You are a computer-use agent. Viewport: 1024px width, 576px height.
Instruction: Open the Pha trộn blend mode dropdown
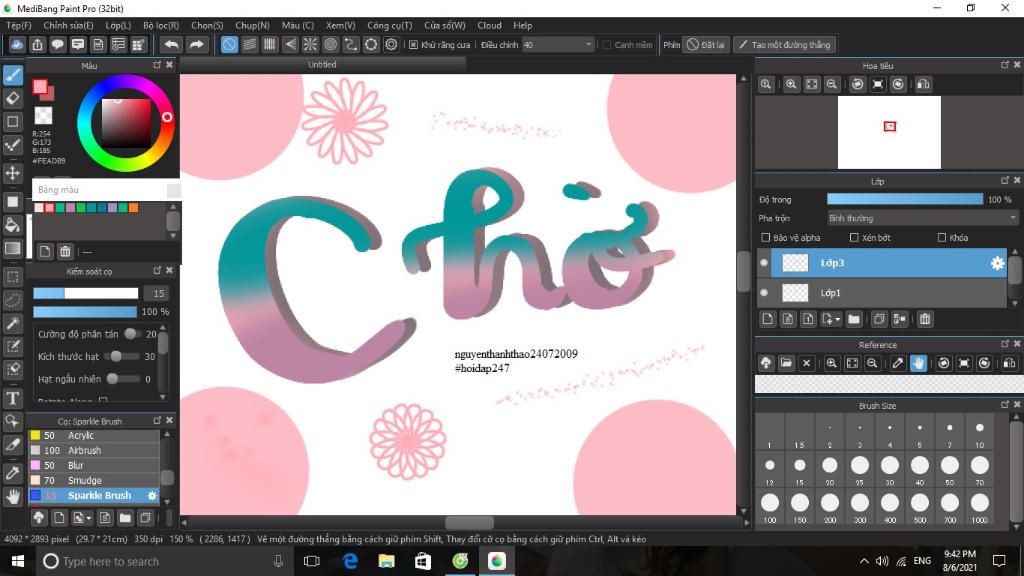click(x=922, y=218)
